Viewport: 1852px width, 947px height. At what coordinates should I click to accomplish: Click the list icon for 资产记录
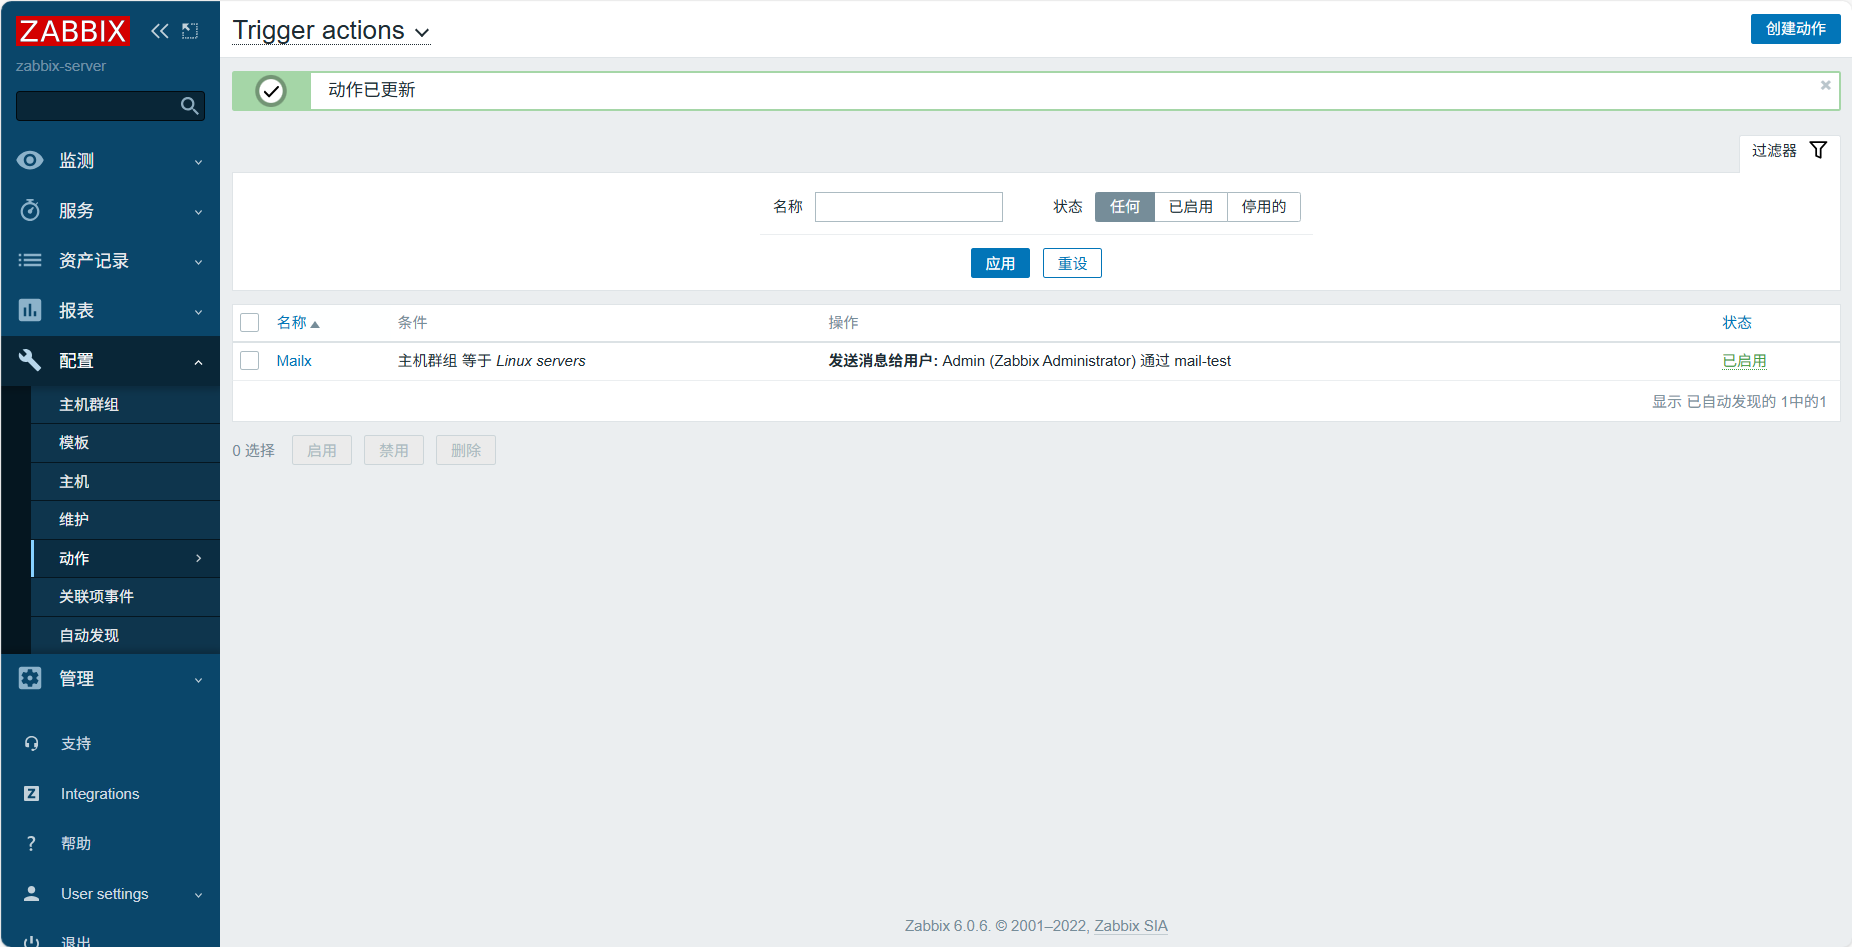click(x=30, y=260)
